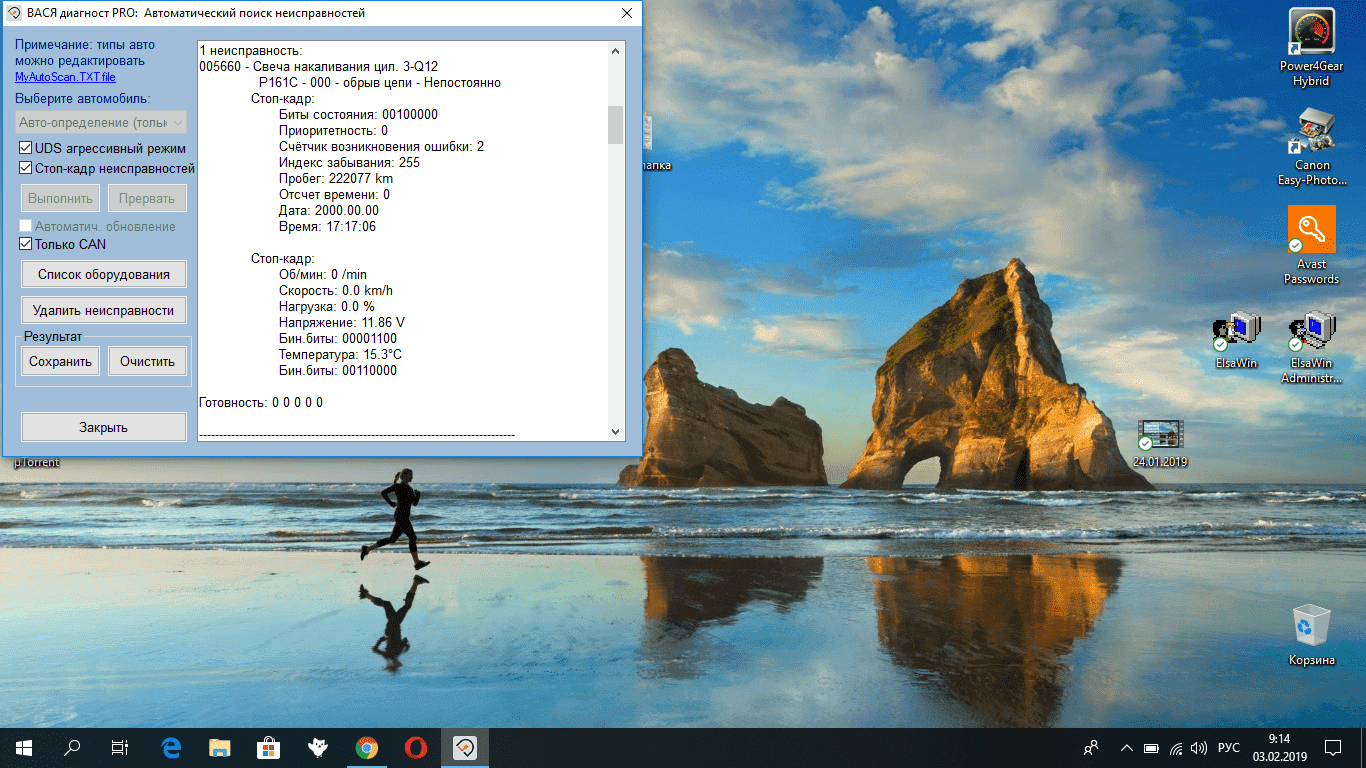Click the Закрыть button
The height and width of the screenshot is (768, 1366).
click(x=104, y=427)
